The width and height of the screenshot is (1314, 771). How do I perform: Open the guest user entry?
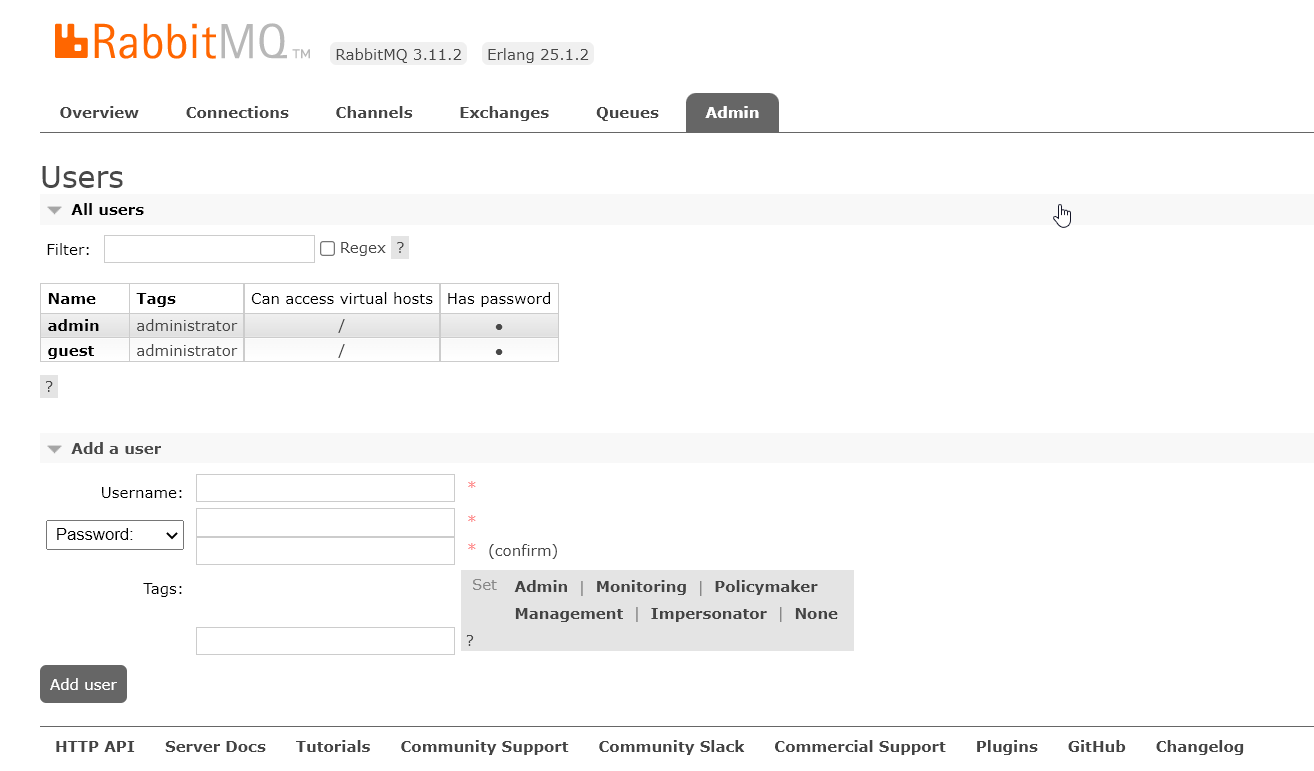(x=71, y=351)
